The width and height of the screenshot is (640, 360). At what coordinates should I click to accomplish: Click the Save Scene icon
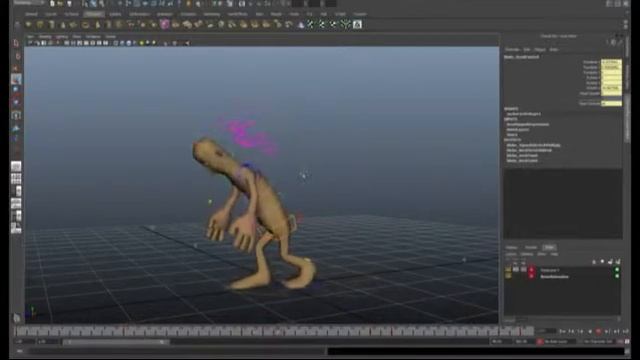coord(69,4)
